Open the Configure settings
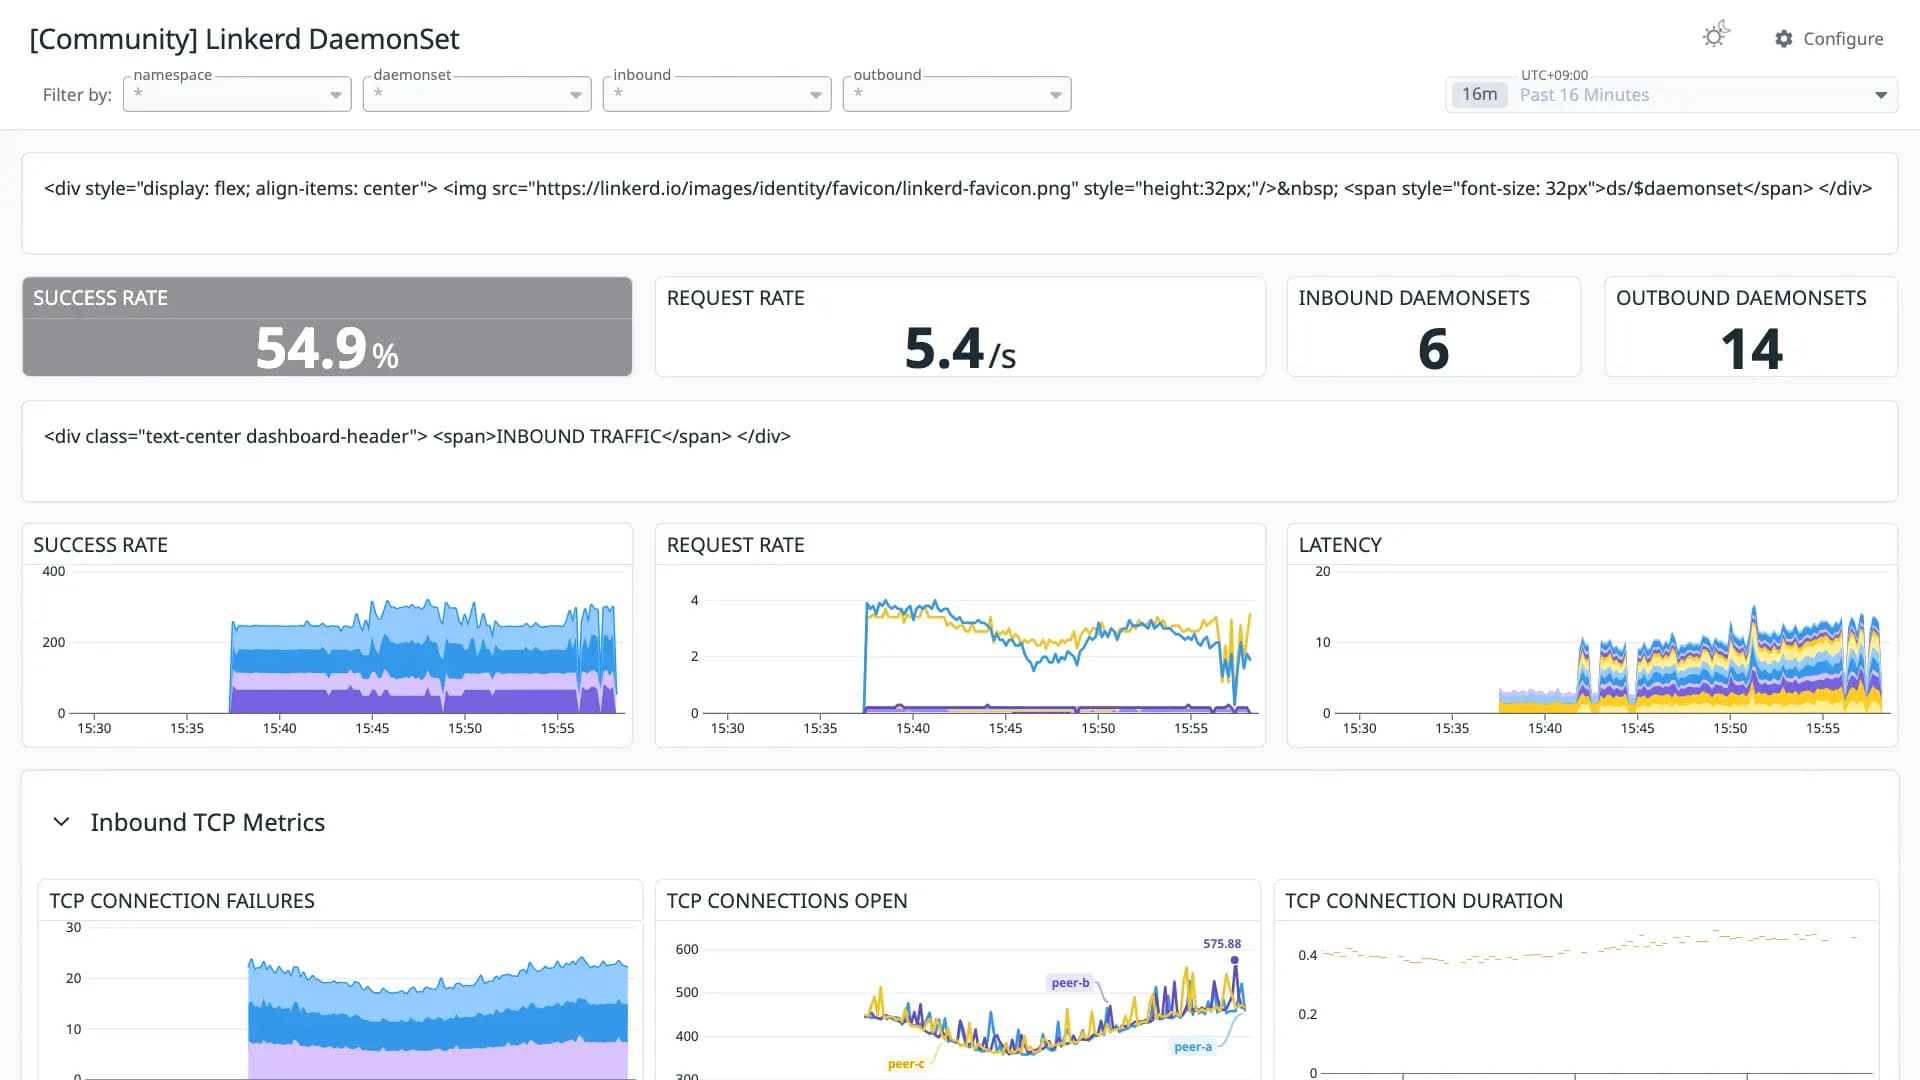 (x=1829, y=39)
